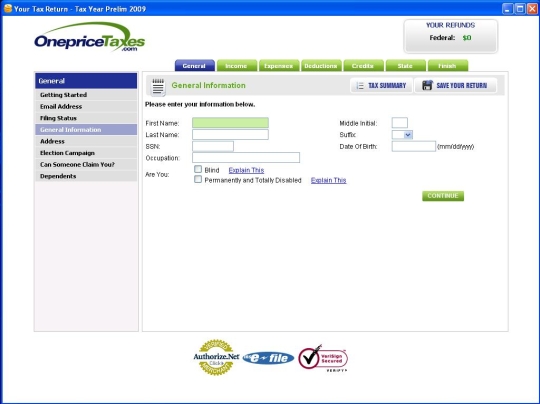Click the floppy disk save icon

point(427,85)
